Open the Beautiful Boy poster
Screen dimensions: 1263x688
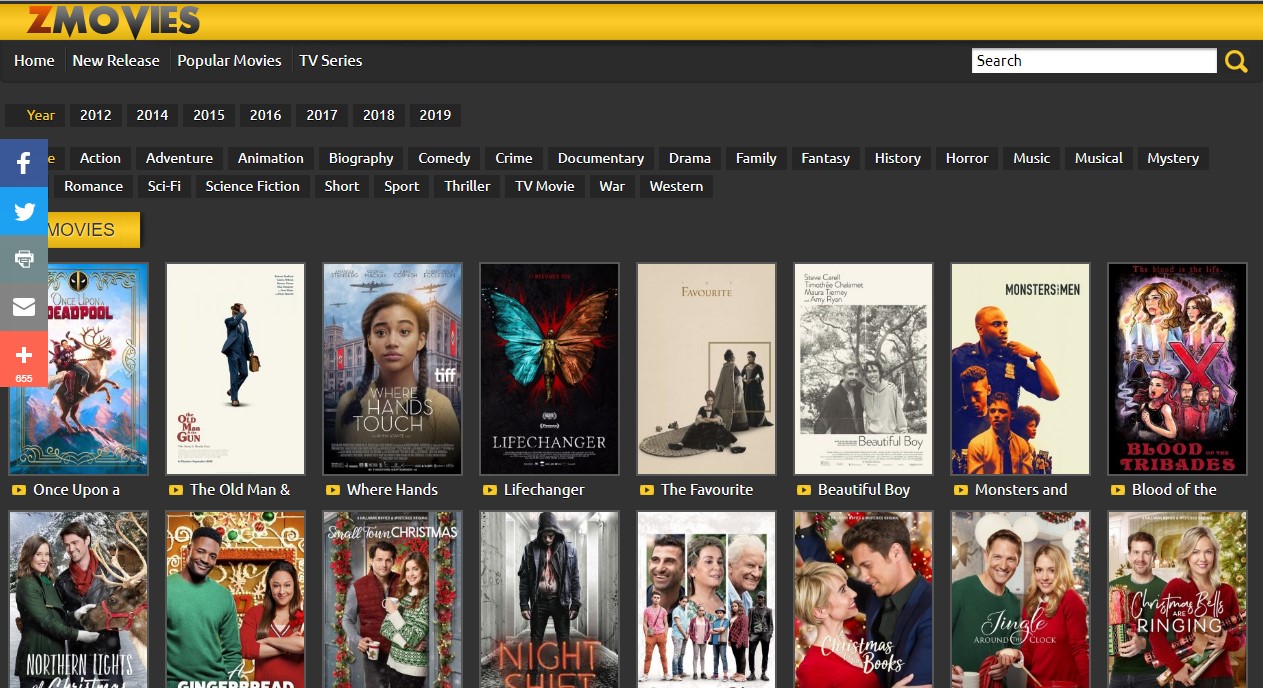tap(863, 369)
